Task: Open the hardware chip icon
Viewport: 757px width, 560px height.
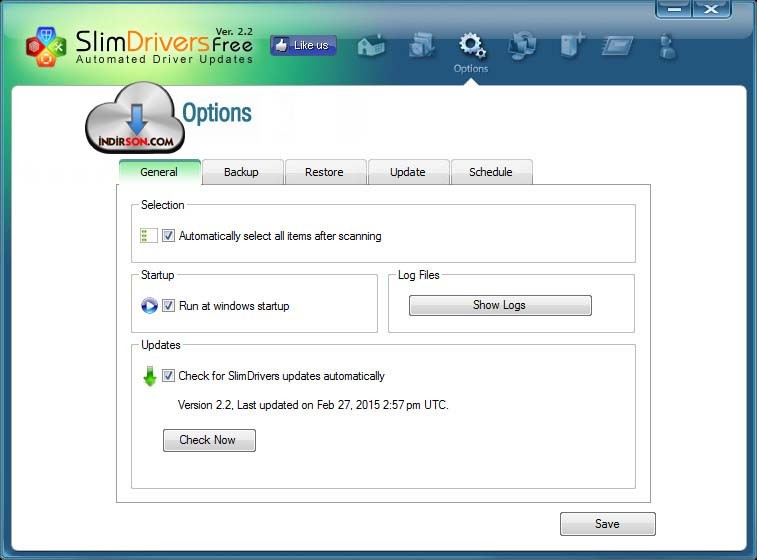Action: tap(617, 46)
